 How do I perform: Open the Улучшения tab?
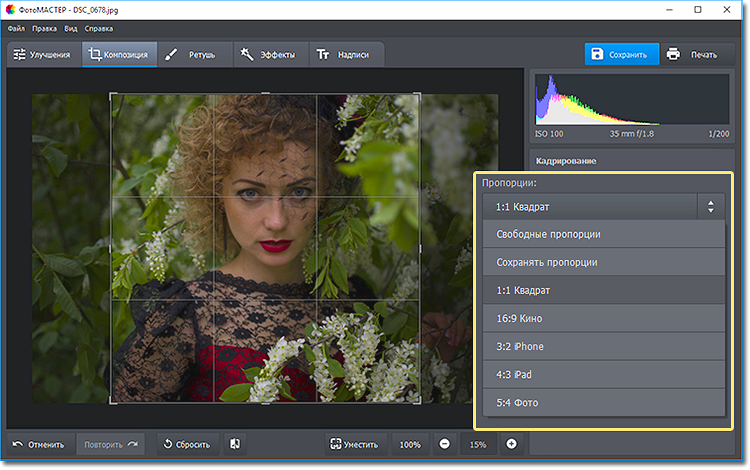click(x=42, y=55)
